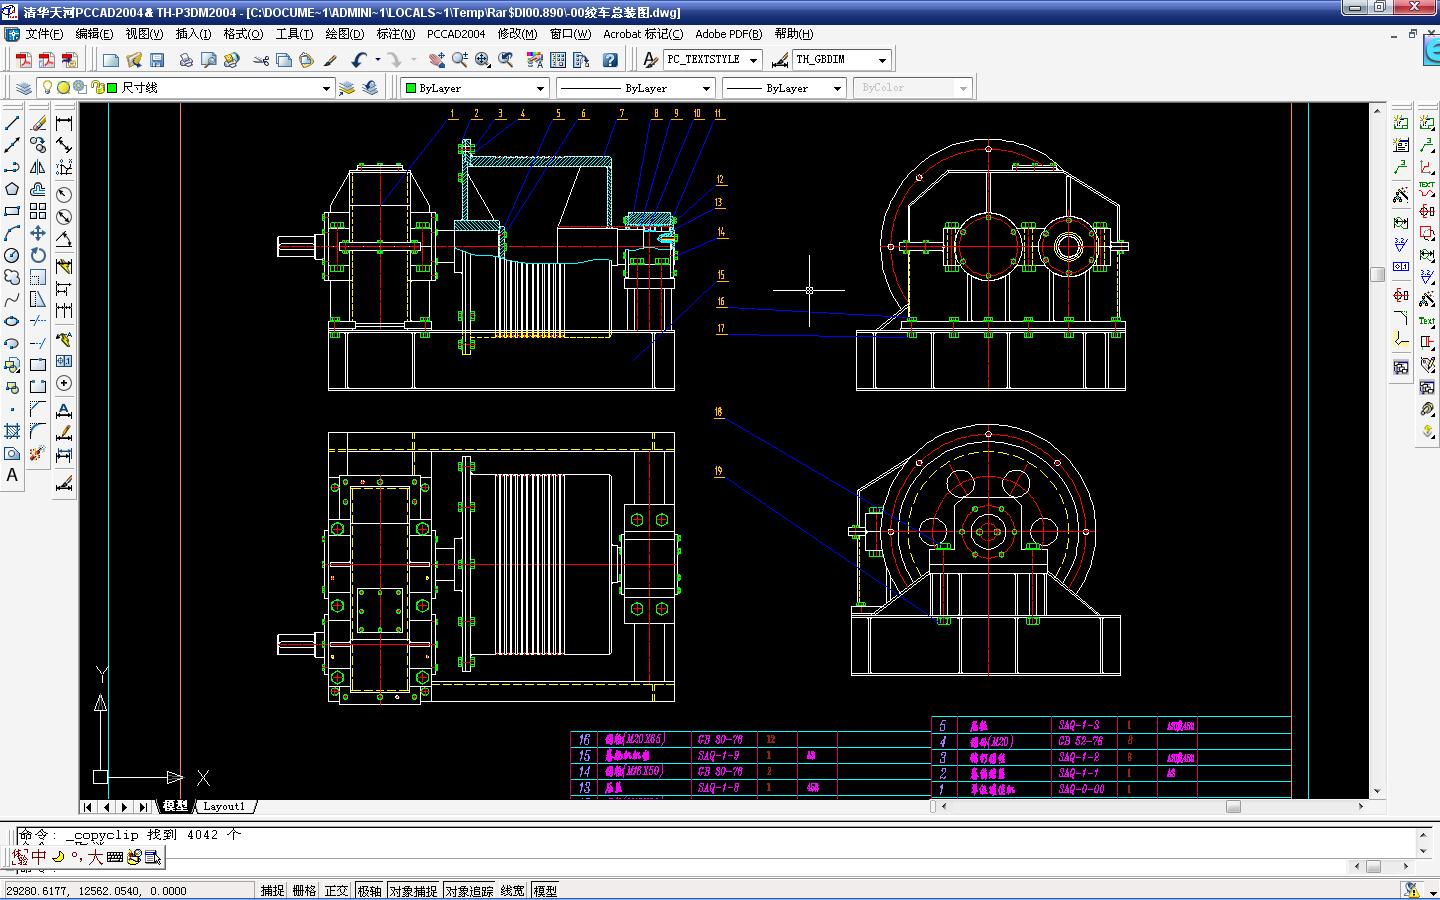The image size is (1440, 900).
Task: Open the 编辑(E) menu
Action: pyautogui.click(x=94, y=34)
